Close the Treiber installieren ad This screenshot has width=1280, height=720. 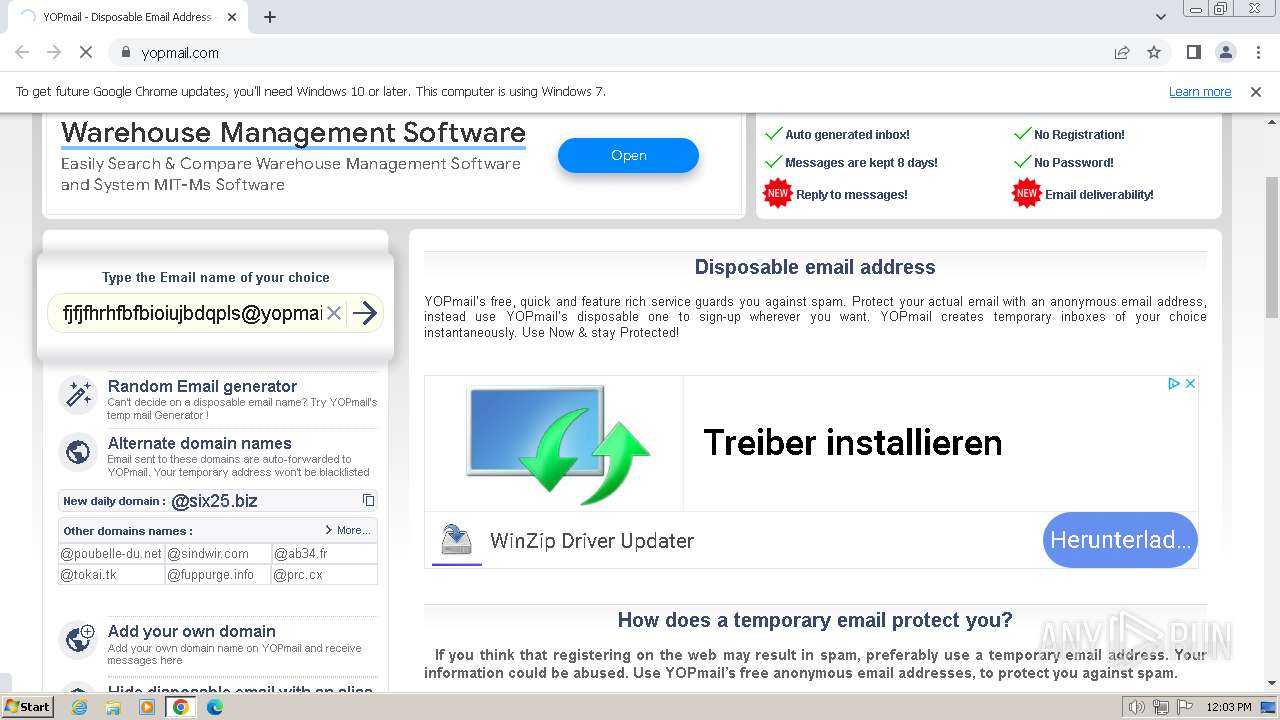tap(1190, 383)
